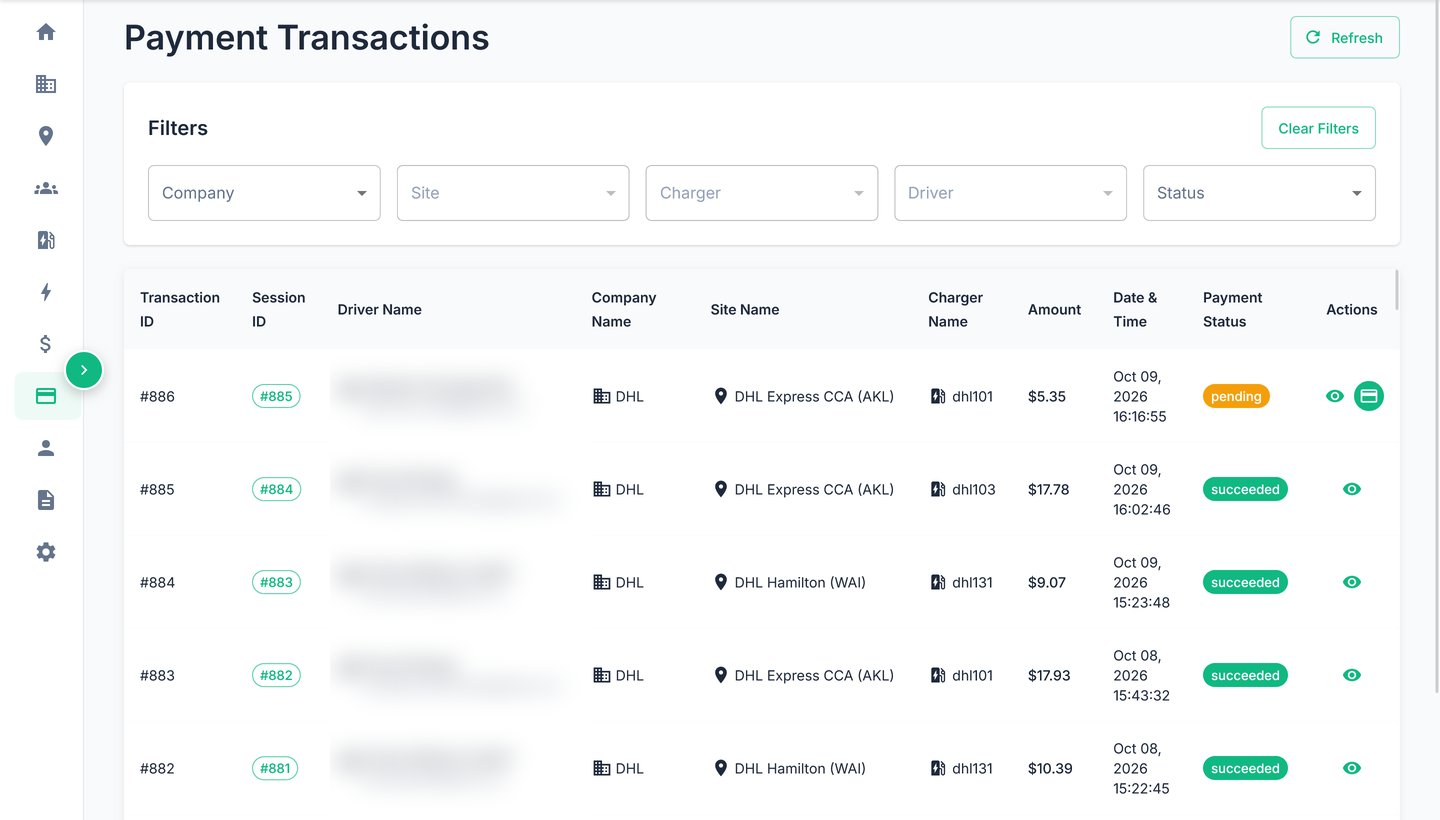Open the document reports icon in sidebar
This screenshot has height=820, width=1440.
(x=45, y=500)
